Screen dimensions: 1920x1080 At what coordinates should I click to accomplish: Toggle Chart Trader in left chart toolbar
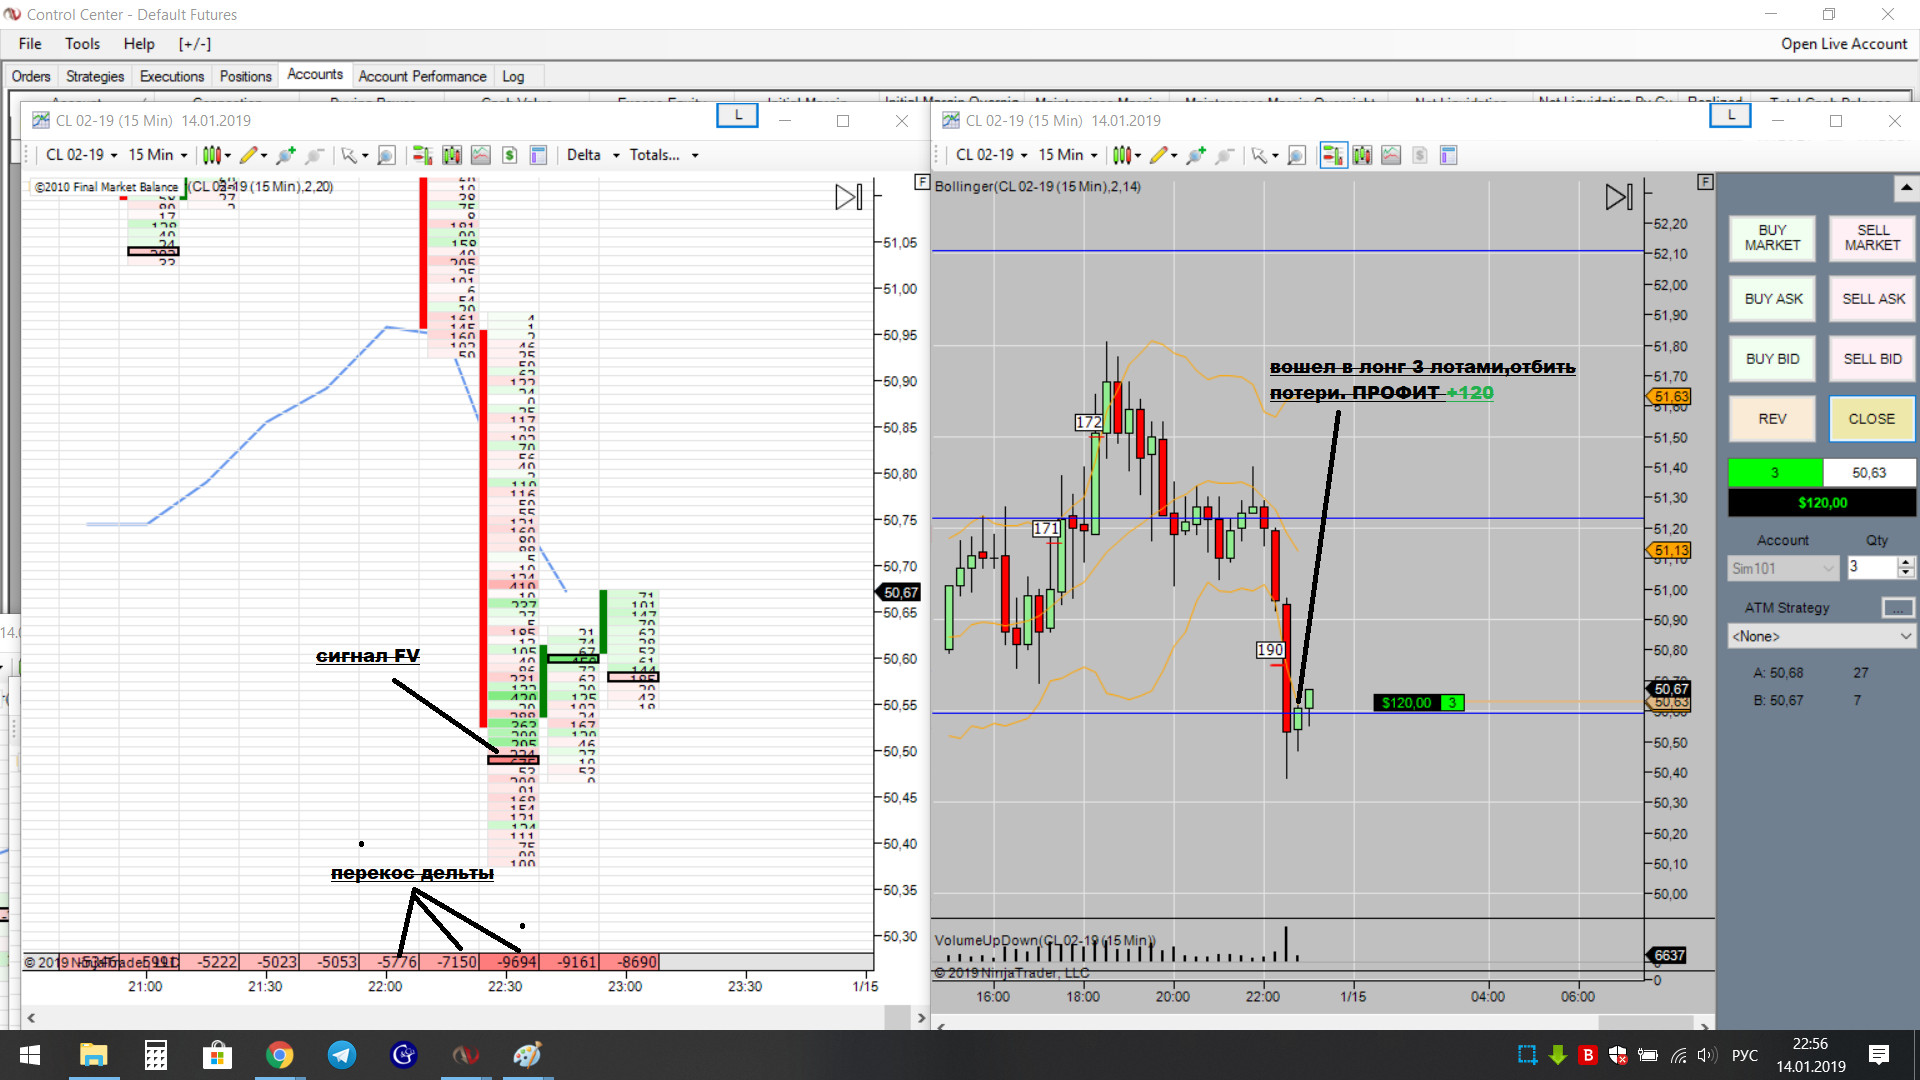point(423,155)
